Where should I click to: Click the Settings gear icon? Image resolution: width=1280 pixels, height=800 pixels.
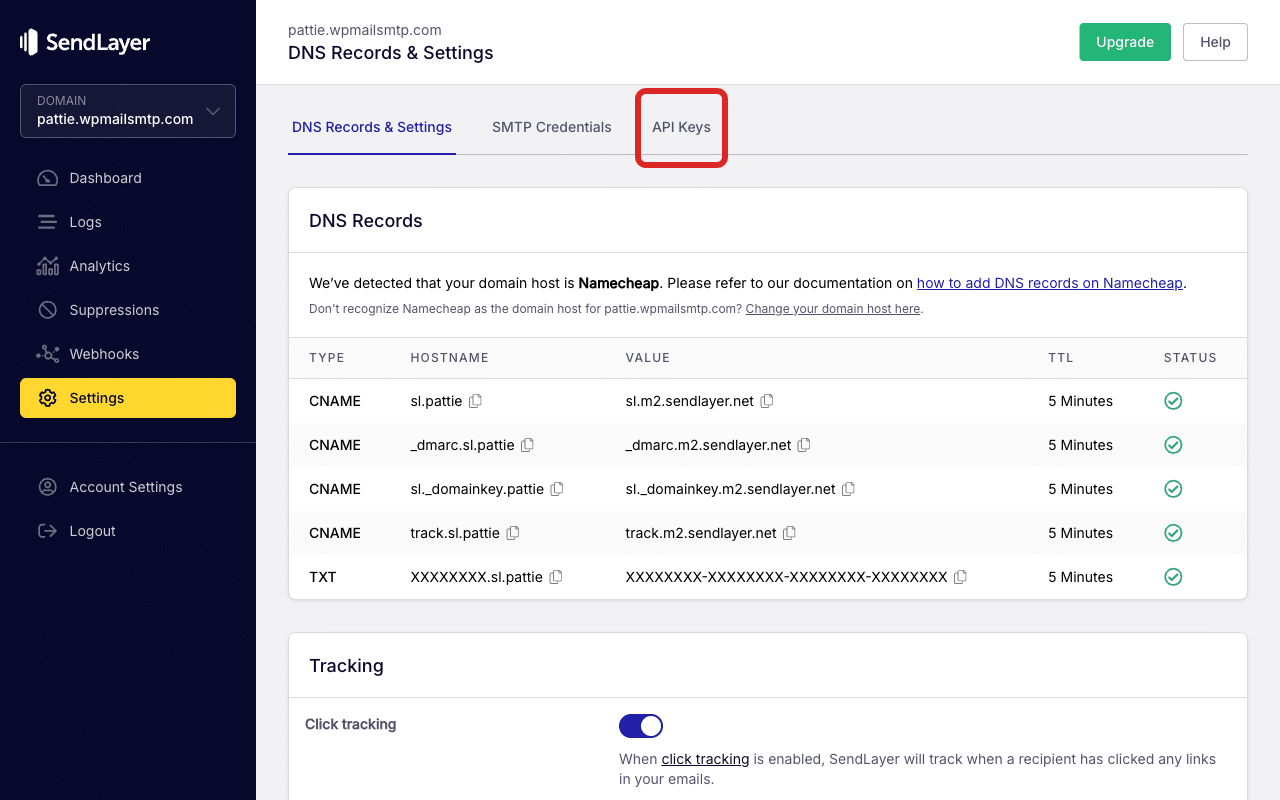[47, 398]
